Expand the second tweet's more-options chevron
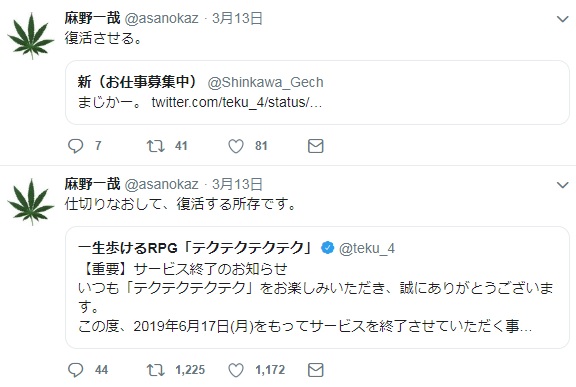The height and width of the screenshot is (387, 576). click(562, 184)
